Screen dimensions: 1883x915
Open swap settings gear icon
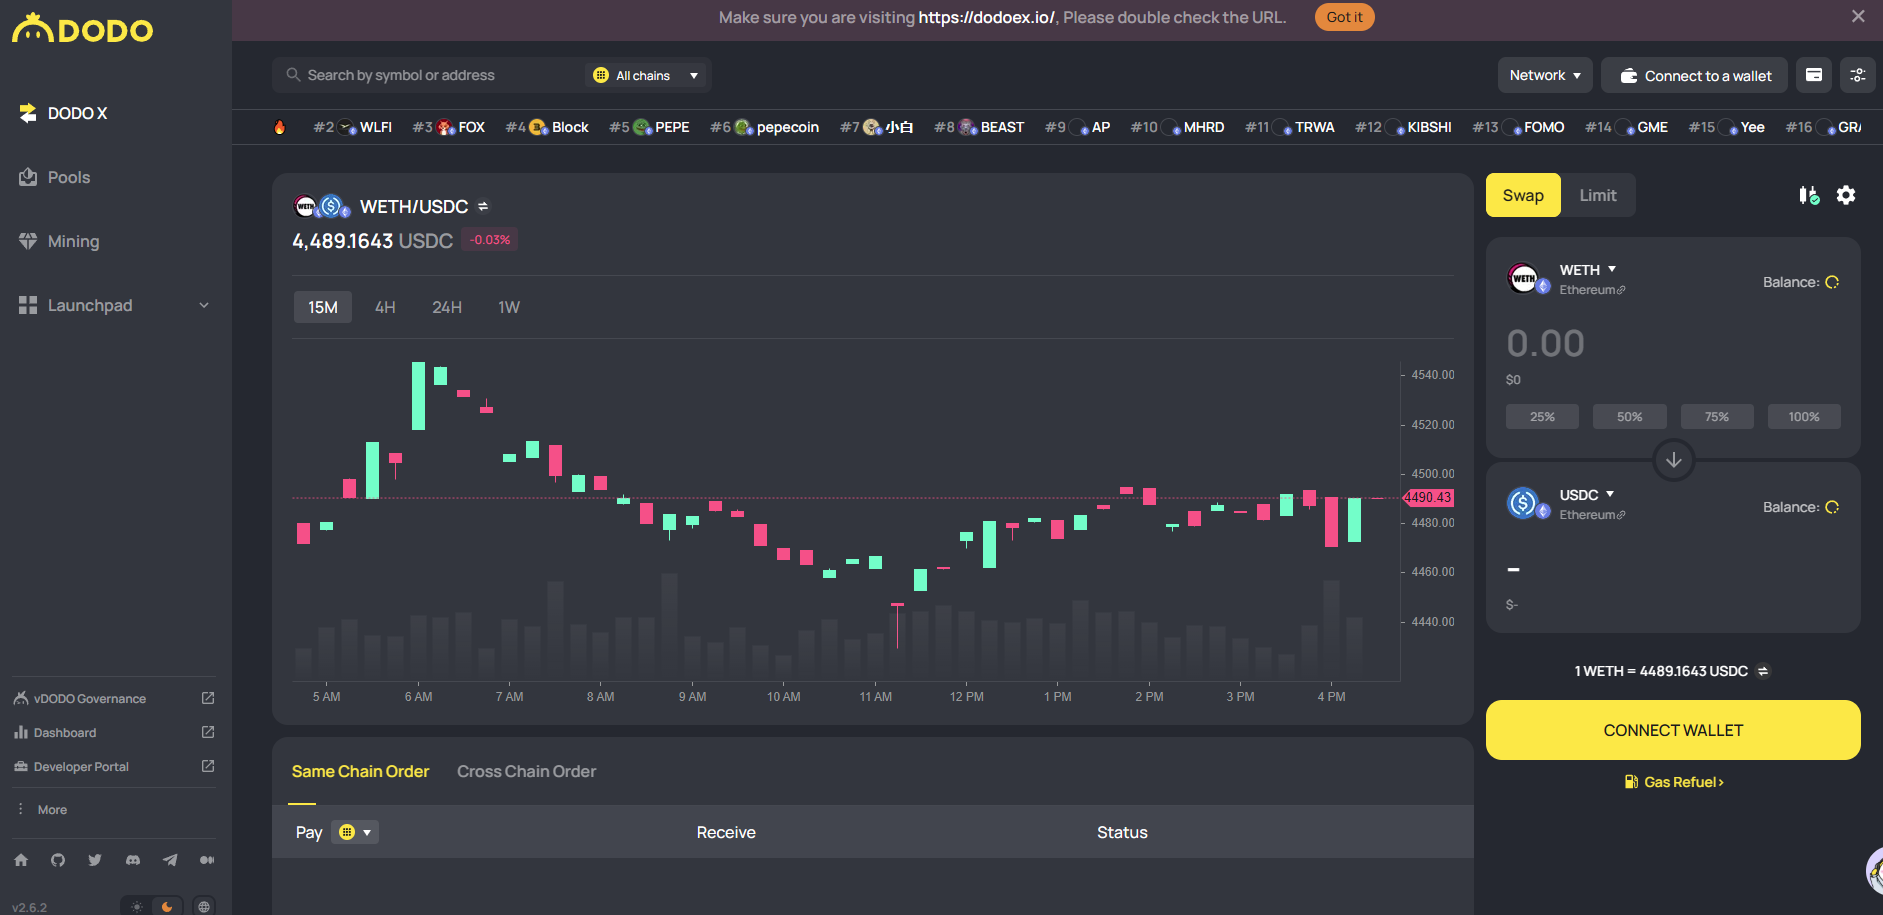pyautogui.click(x=1846, y=196)
